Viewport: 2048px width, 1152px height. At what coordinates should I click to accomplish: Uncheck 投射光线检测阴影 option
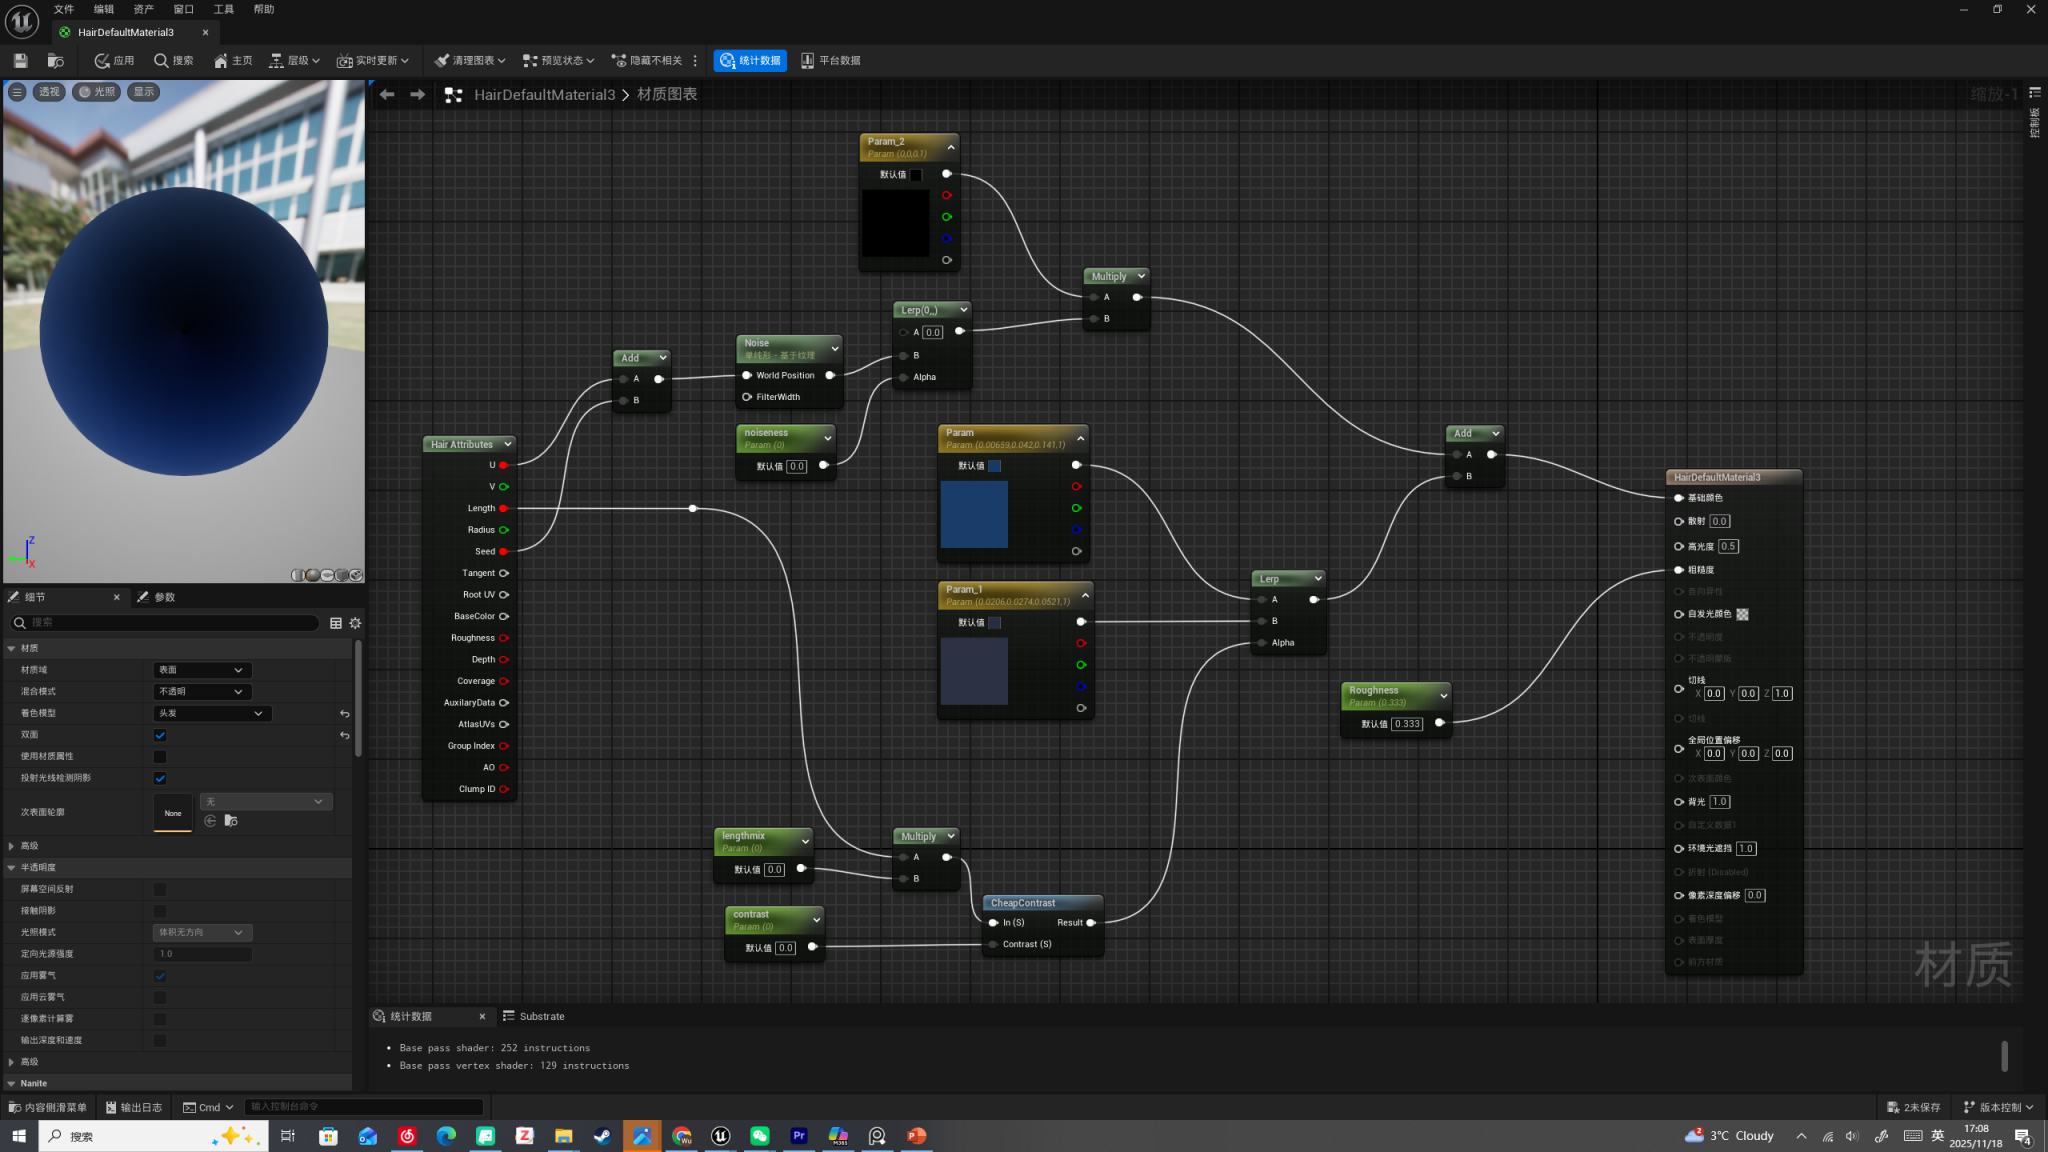[x=159, y=778]
